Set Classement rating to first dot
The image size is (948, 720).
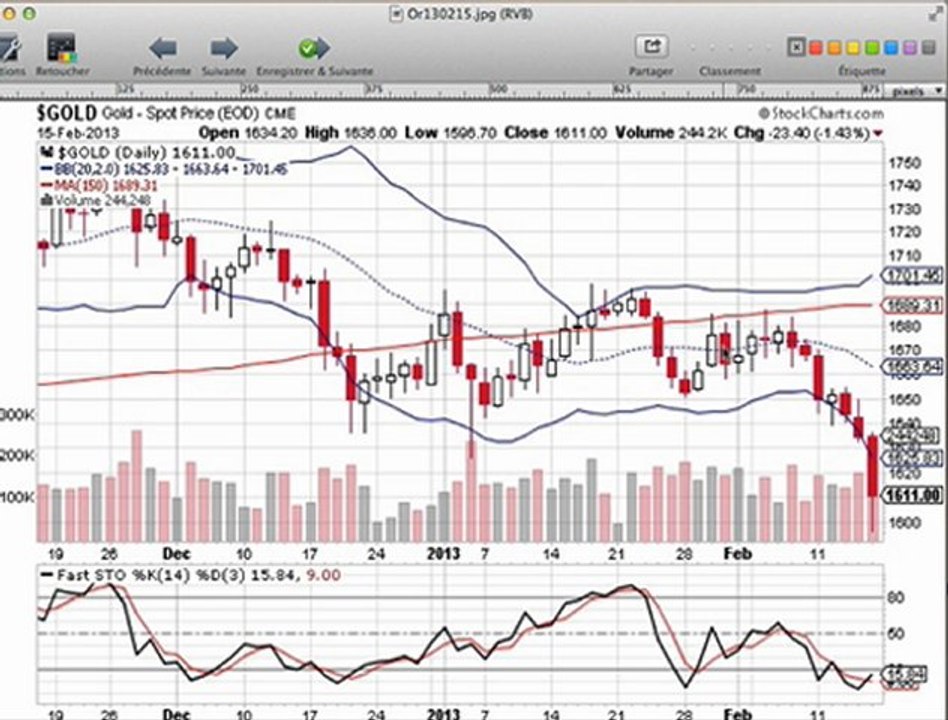[693, 47]
